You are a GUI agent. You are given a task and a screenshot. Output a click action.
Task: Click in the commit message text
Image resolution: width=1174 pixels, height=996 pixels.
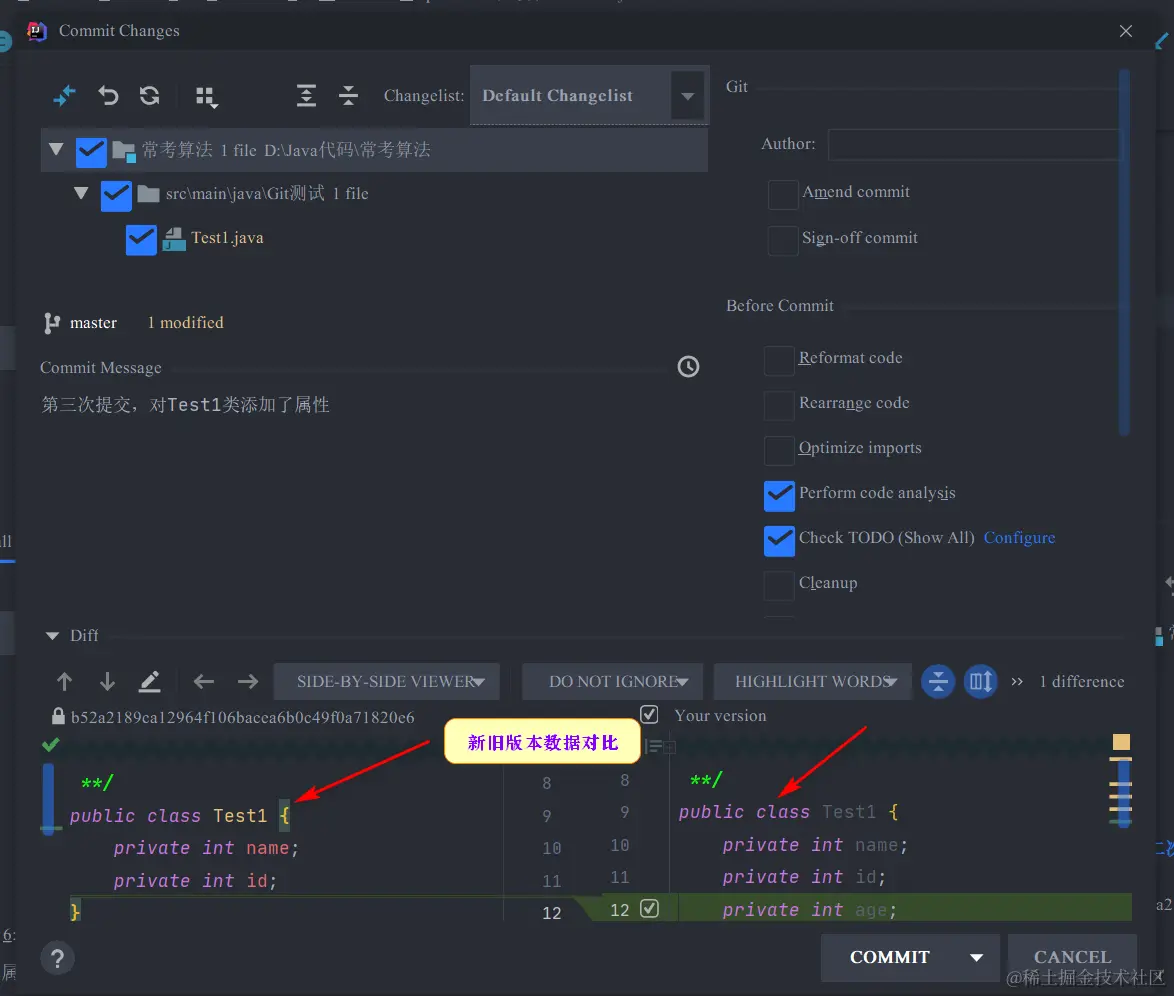(x=186, y=405)
